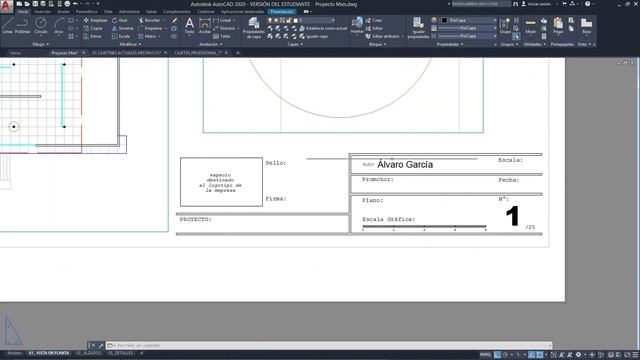The height and width of the screenshot is (360, 640).
Task: Click the Lineal dimension tool
Action: pos(222,20)
